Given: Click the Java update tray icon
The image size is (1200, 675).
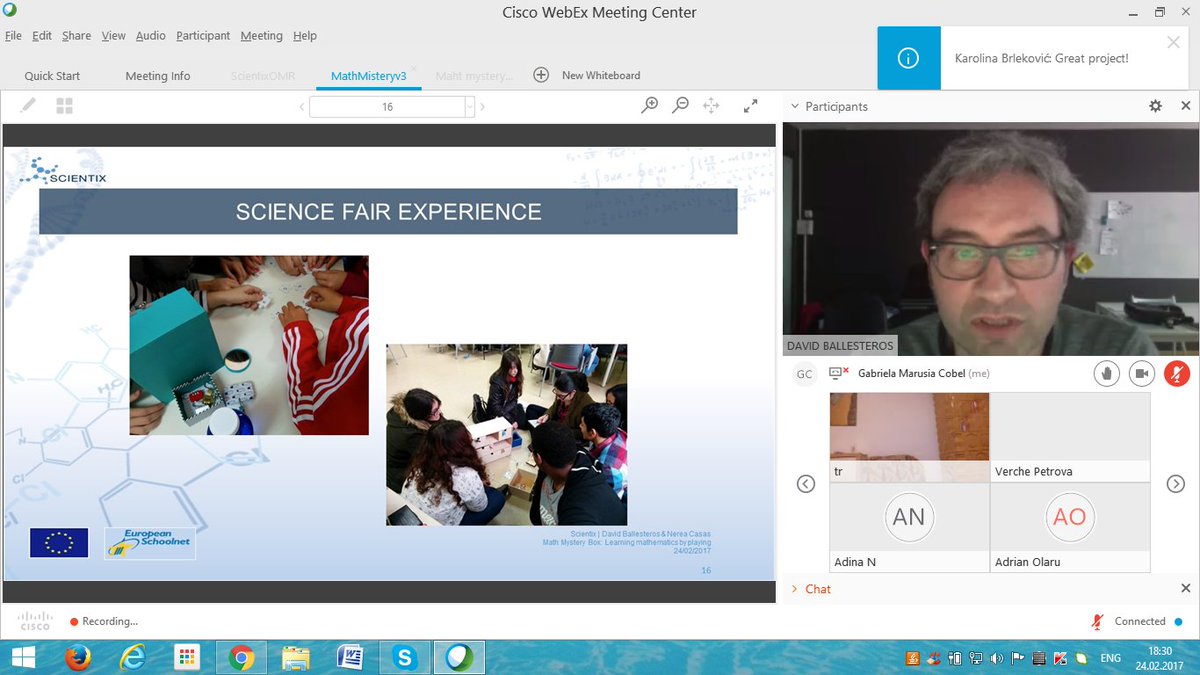Looking at the screenshot, I should [x=913, y=658].
